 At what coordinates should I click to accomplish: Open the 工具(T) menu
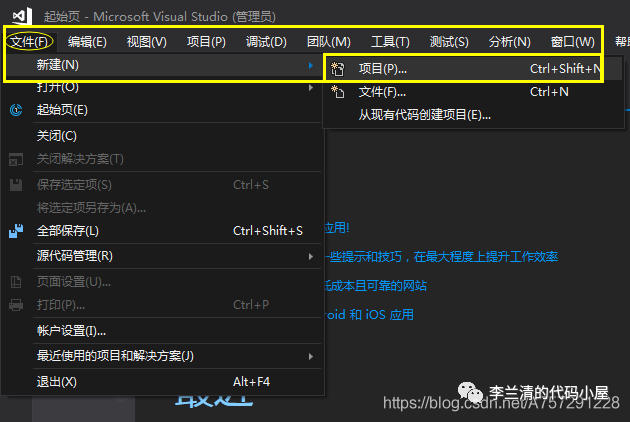click(390, 41)
